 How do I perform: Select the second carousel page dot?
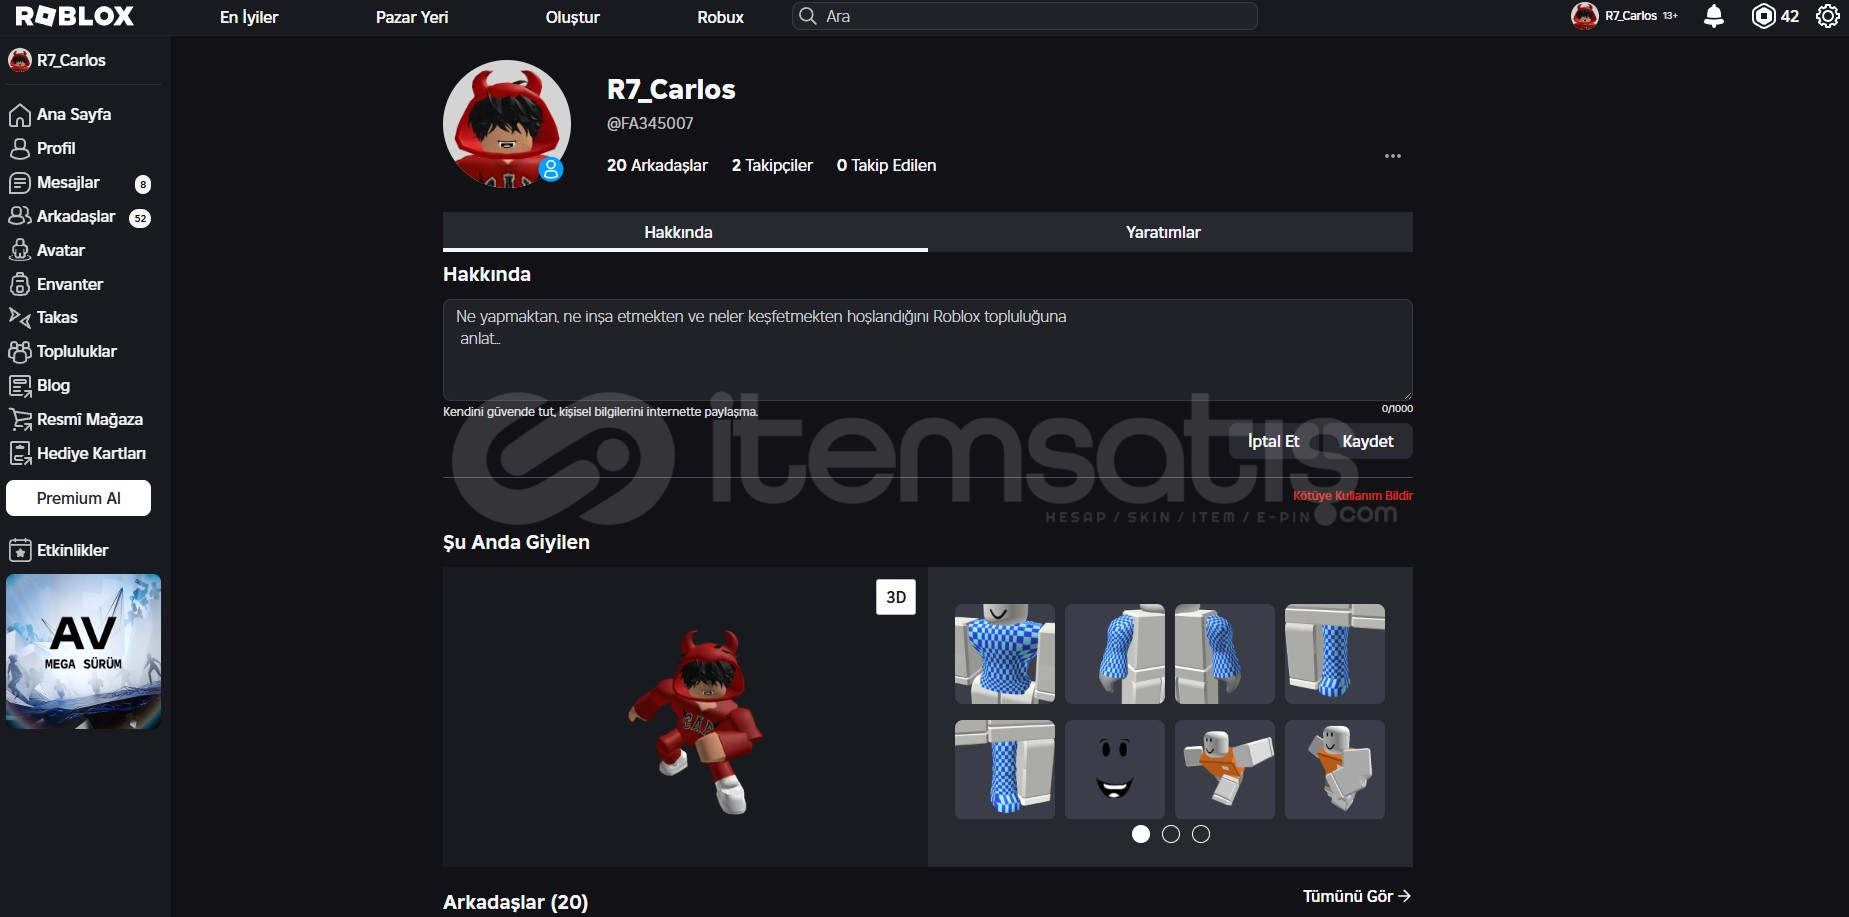pyautogui.click(x=1171, y=834)
